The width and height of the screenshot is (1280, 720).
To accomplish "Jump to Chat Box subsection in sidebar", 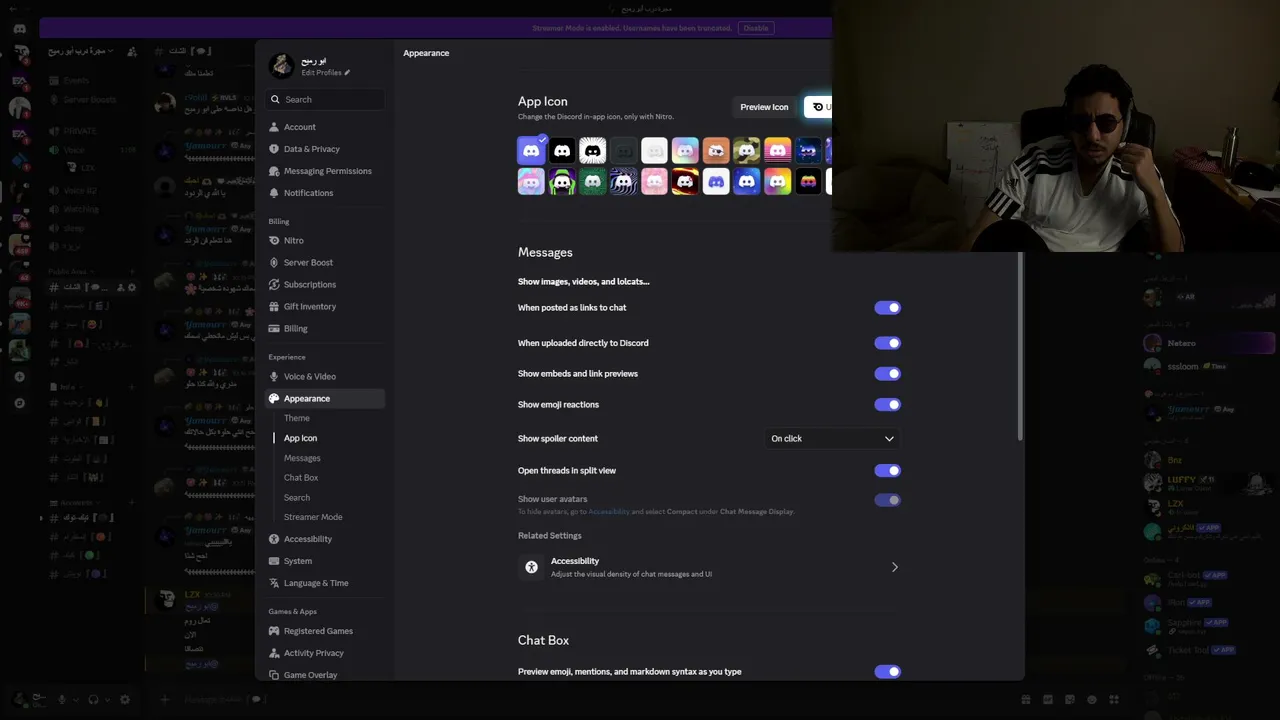I will pyautogui.click(x=301, y=478).
